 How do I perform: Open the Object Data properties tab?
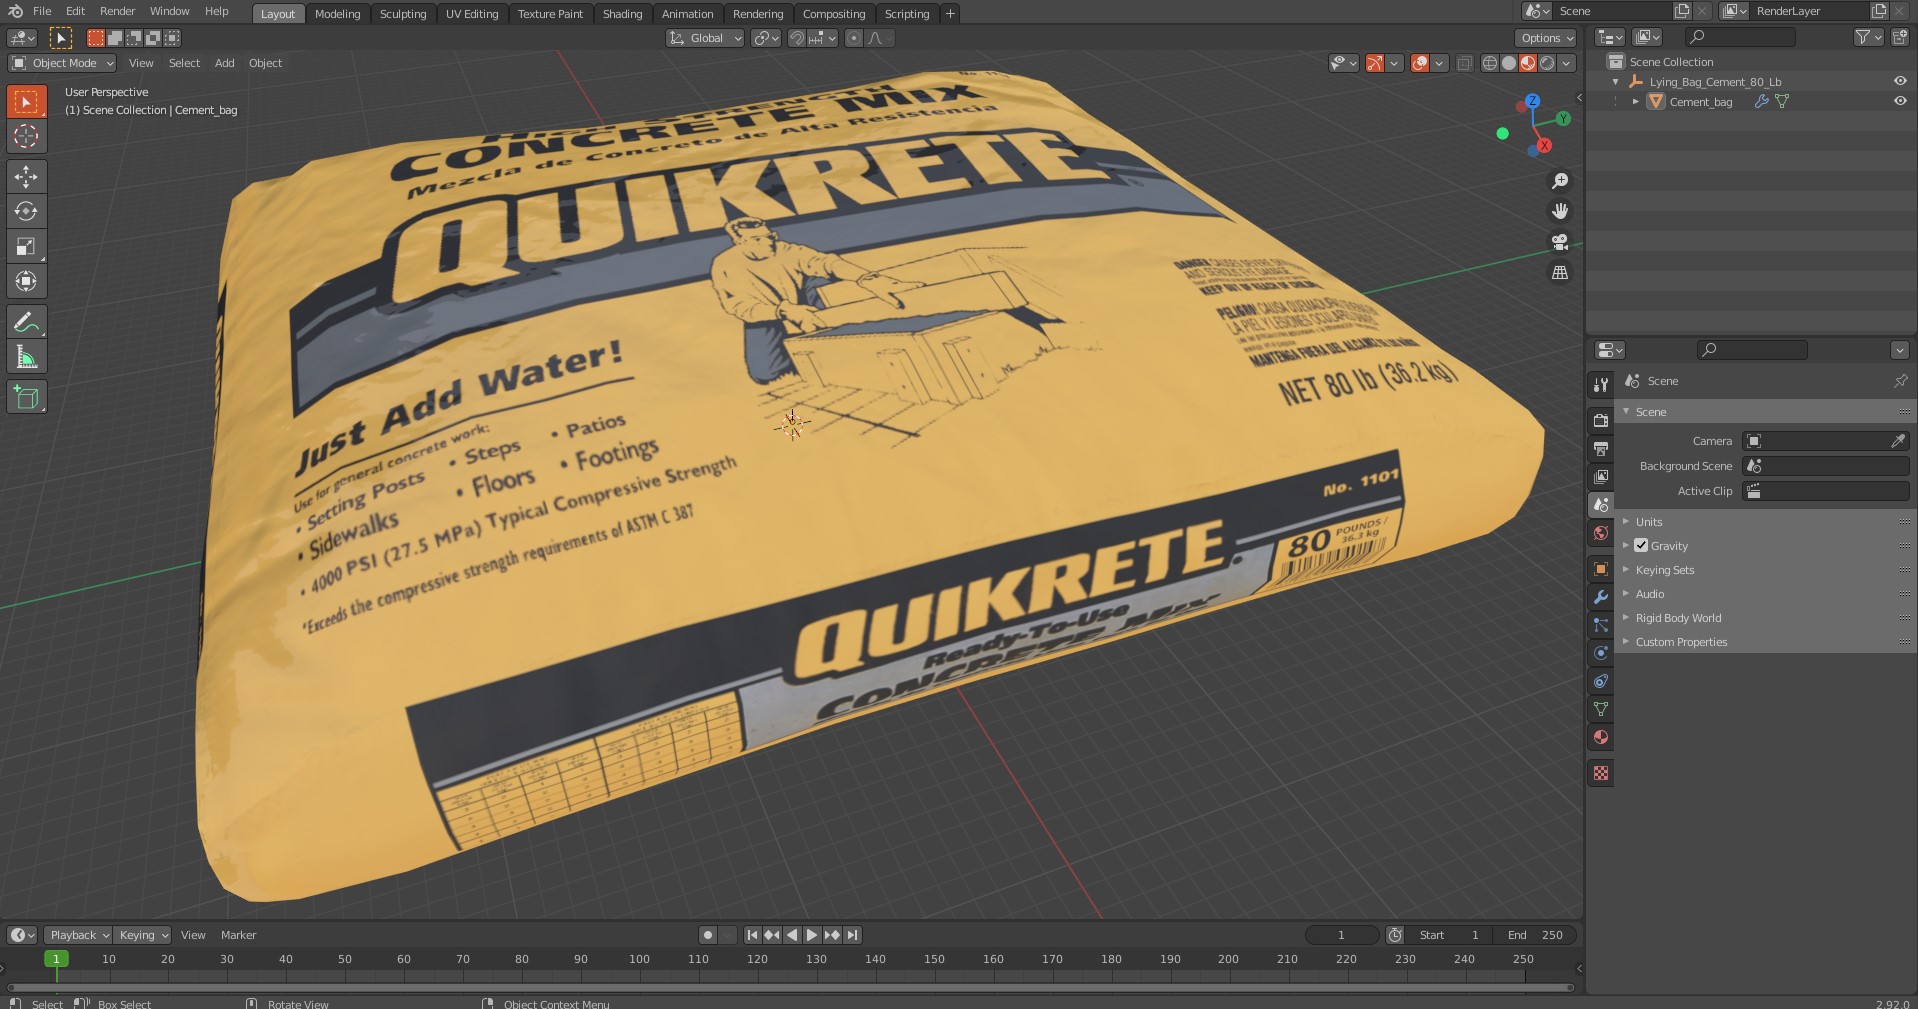pos(1601,709)
